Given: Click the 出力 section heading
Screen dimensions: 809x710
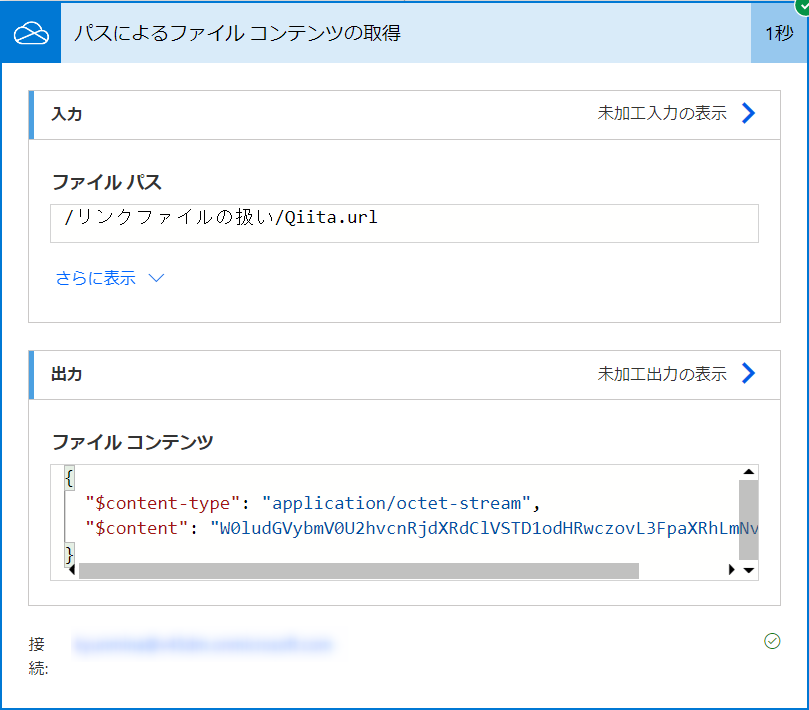Looking at the screenshot, I should 67,374.
